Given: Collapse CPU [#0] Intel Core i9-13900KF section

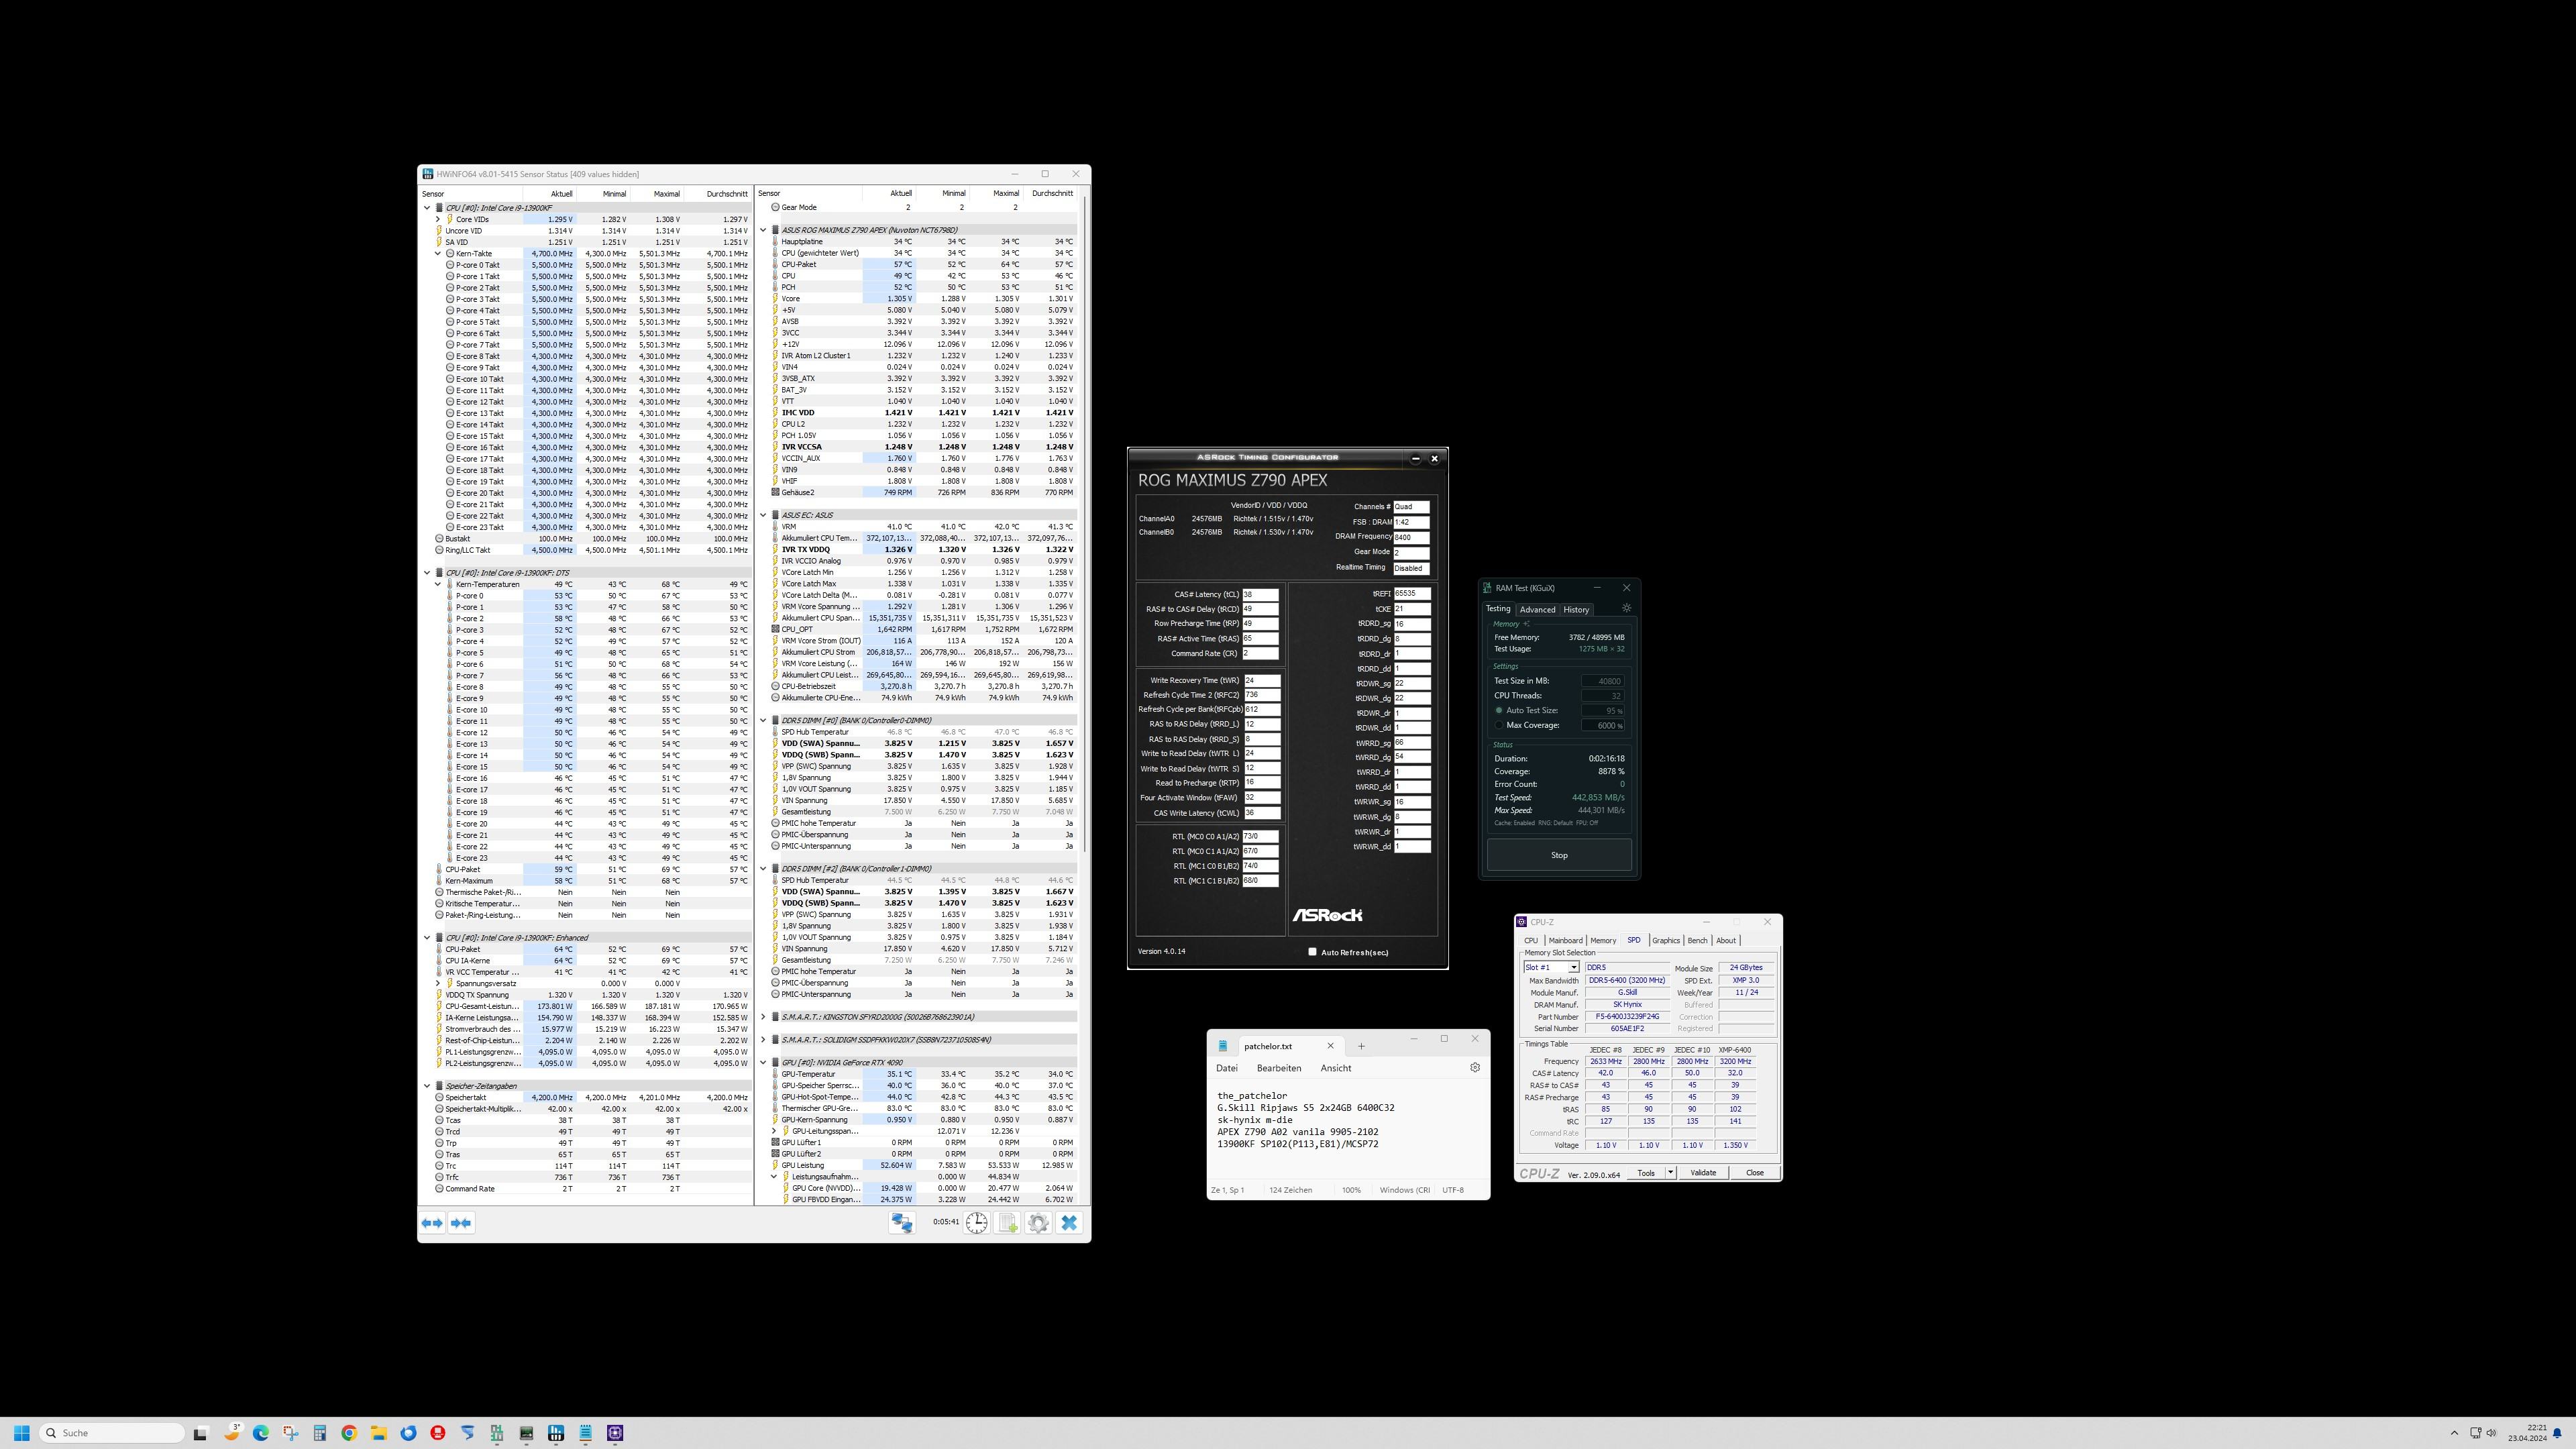Looking at the screenshot, I should [427, 208].
